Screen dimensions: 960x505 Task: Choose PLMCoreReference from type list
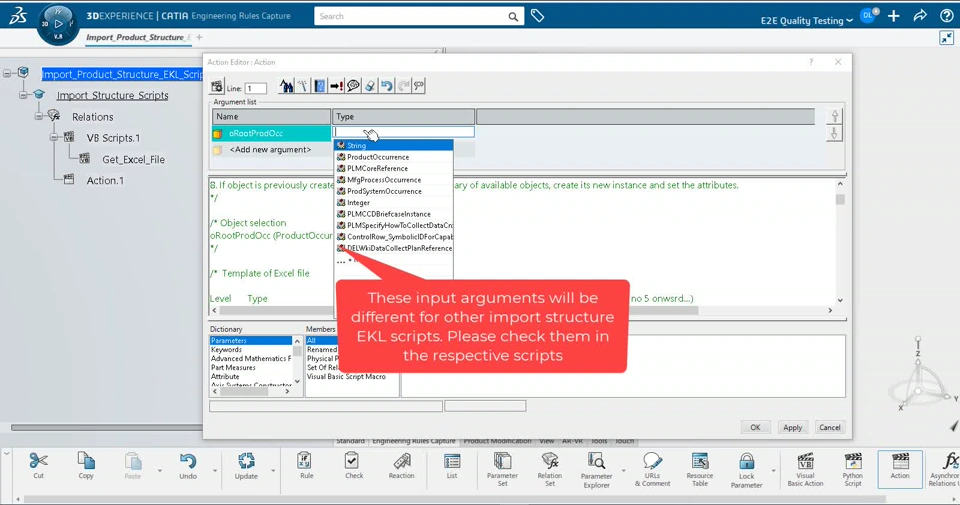[394, 168]
